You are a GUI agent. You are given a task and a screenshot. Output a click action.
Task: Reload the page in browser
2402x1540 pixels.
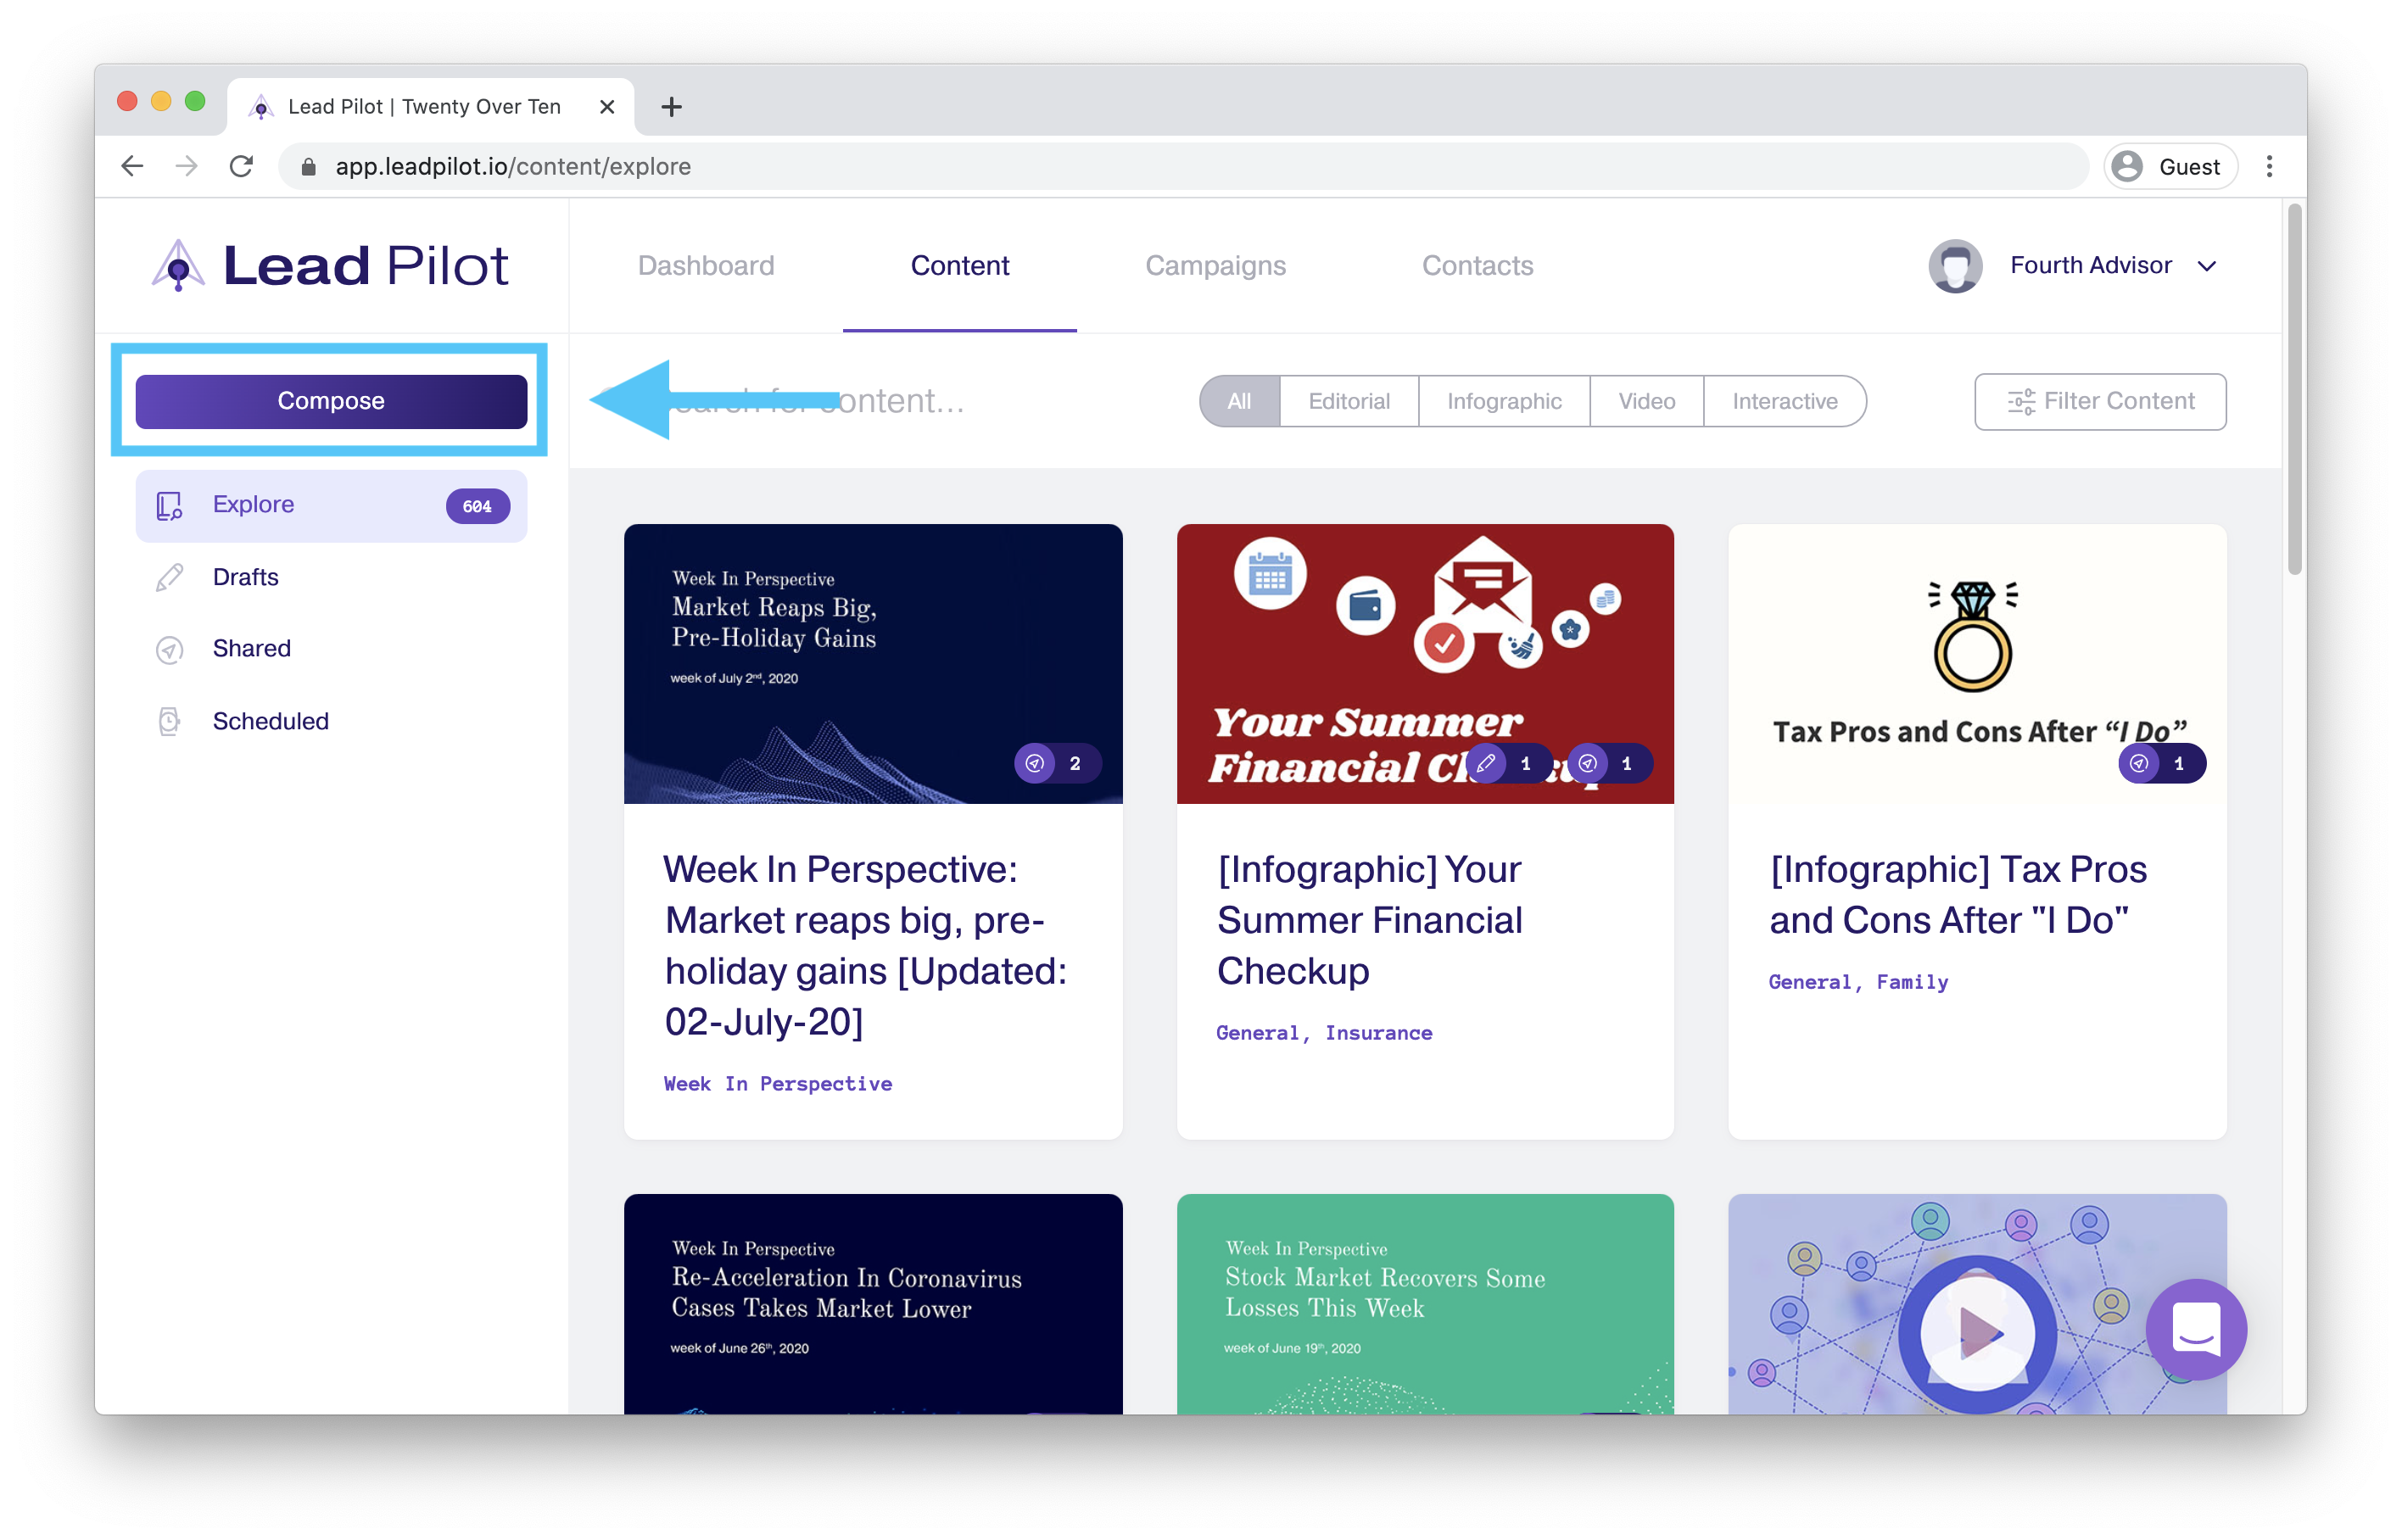pos(241,166)
